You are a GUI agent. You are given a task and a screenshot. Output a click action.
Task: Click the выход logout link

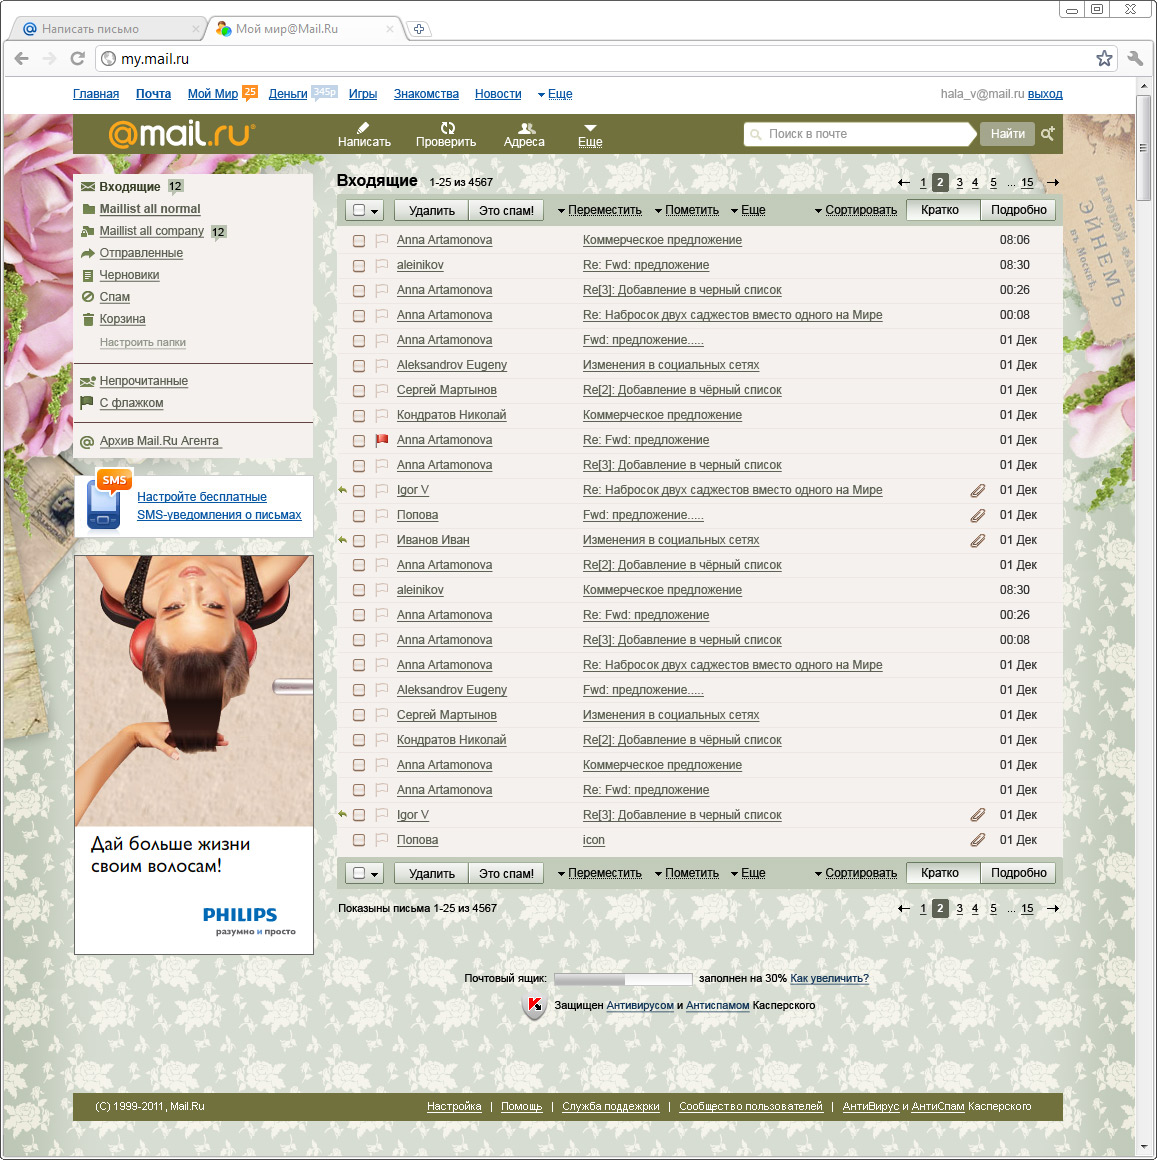point(1045,94)
